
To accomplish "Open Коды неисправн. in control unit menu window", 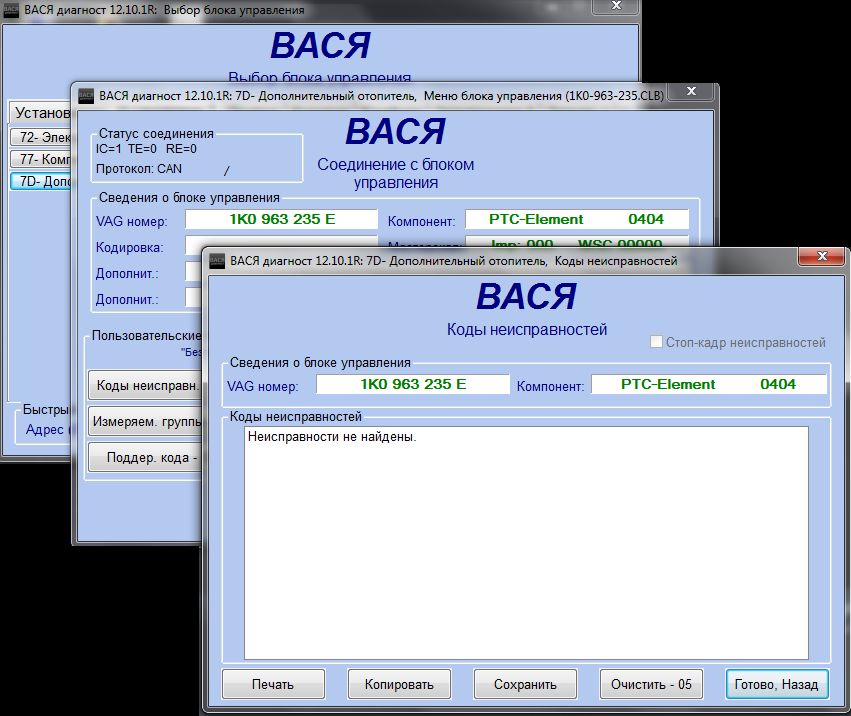I will pos(145,385).
